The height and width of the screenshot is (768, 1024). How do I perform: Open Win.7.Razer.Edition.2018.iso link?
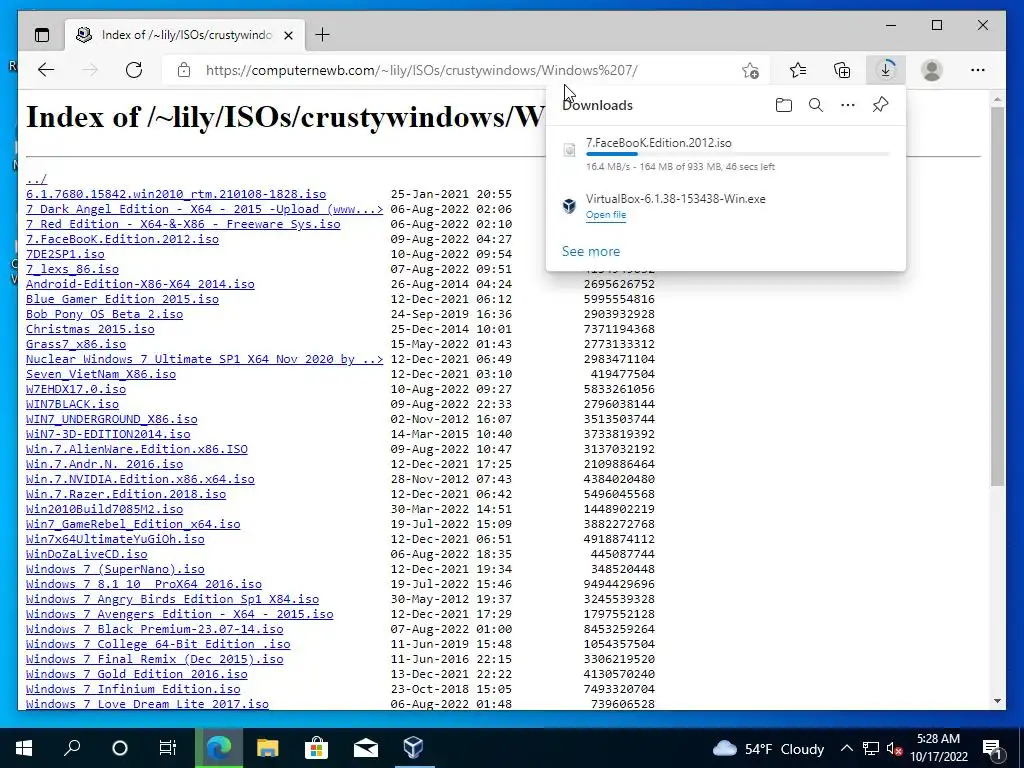(x=126, y=494)
